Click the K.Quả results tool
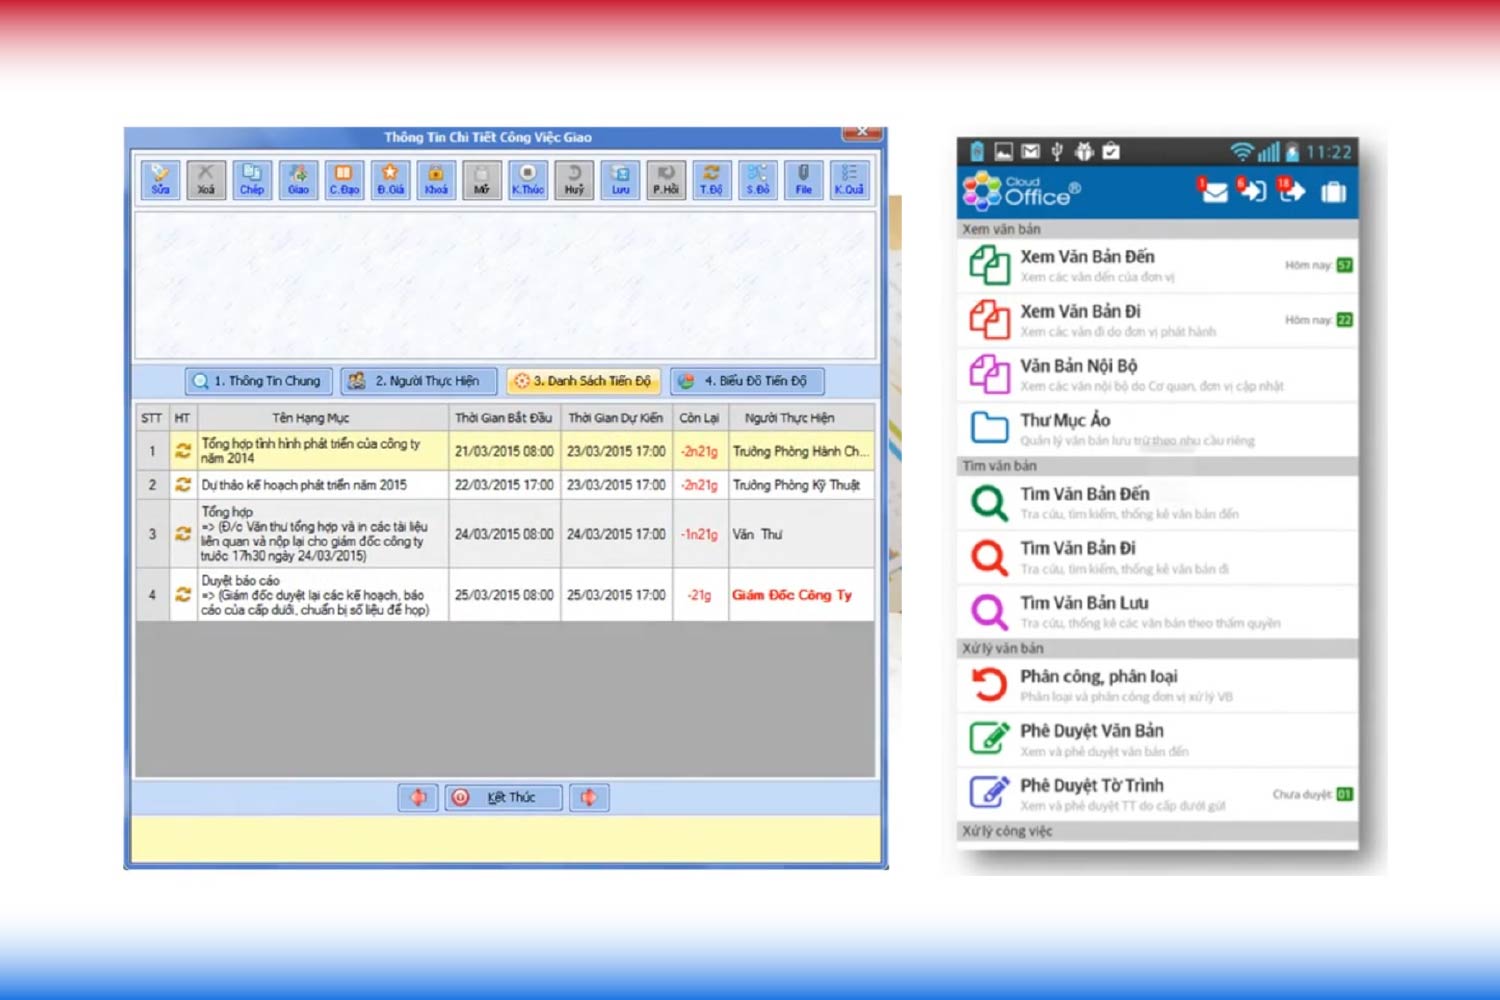This screenshot has height=1000, width=1500. (849, 180)
